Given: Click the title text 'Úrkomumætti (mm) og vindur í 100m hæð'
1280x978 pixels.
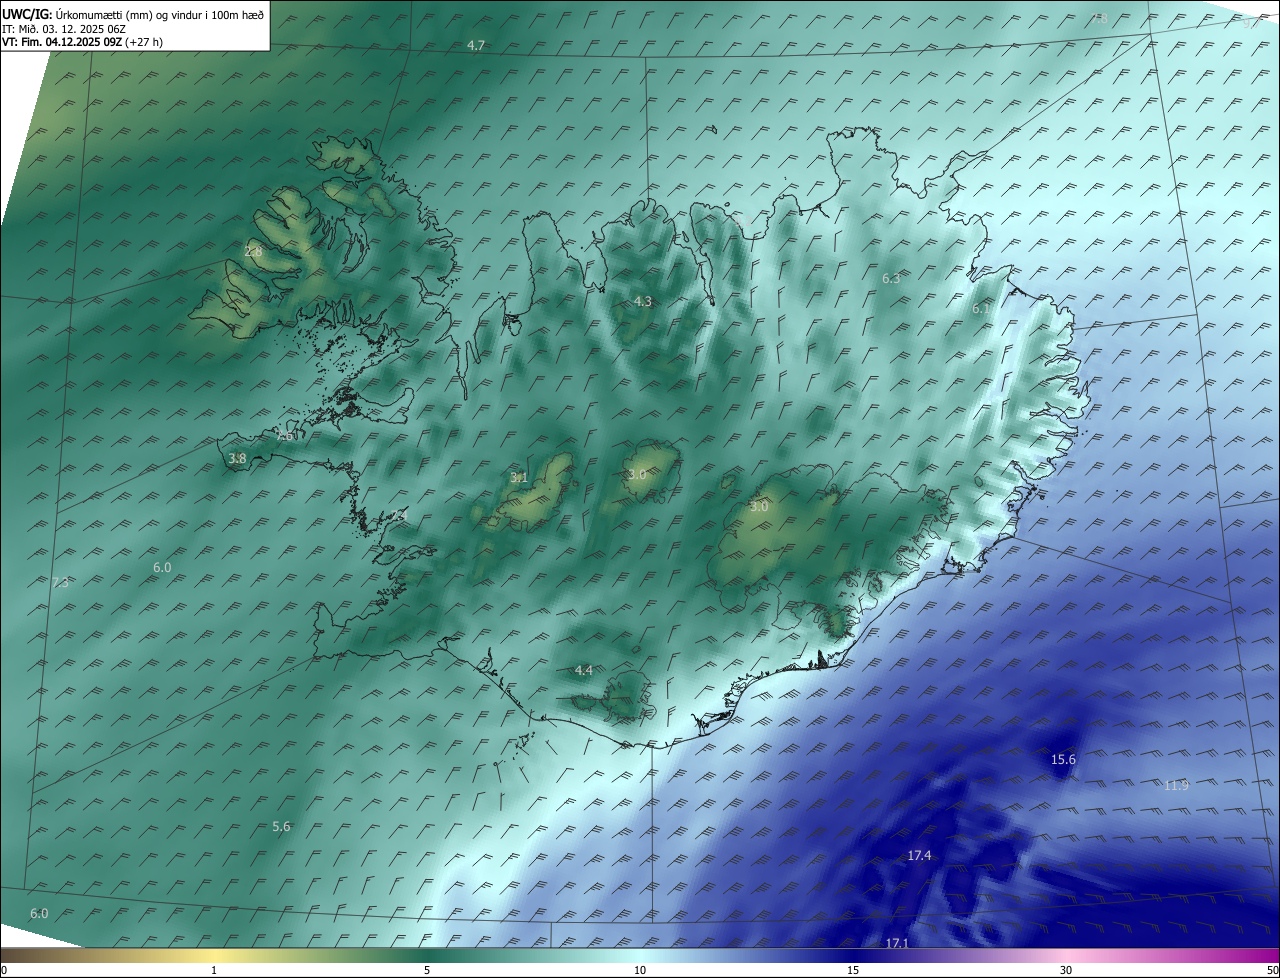Looking at the screenshot, I should pos(159,14).
